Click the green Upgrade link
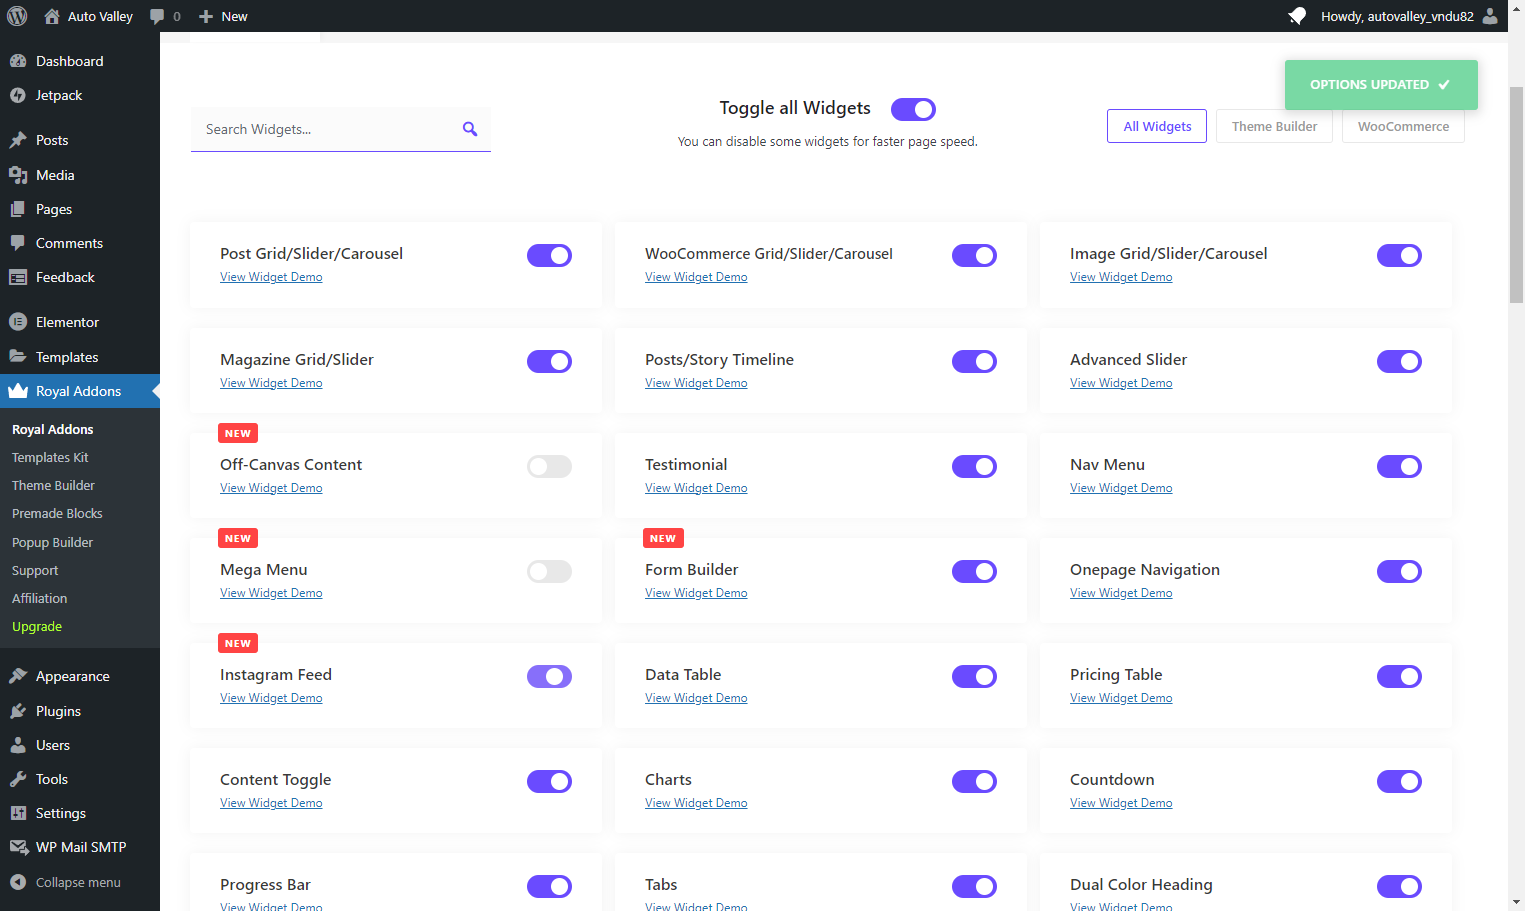This screenshot has height=911, width=1525. pos(37,626)
